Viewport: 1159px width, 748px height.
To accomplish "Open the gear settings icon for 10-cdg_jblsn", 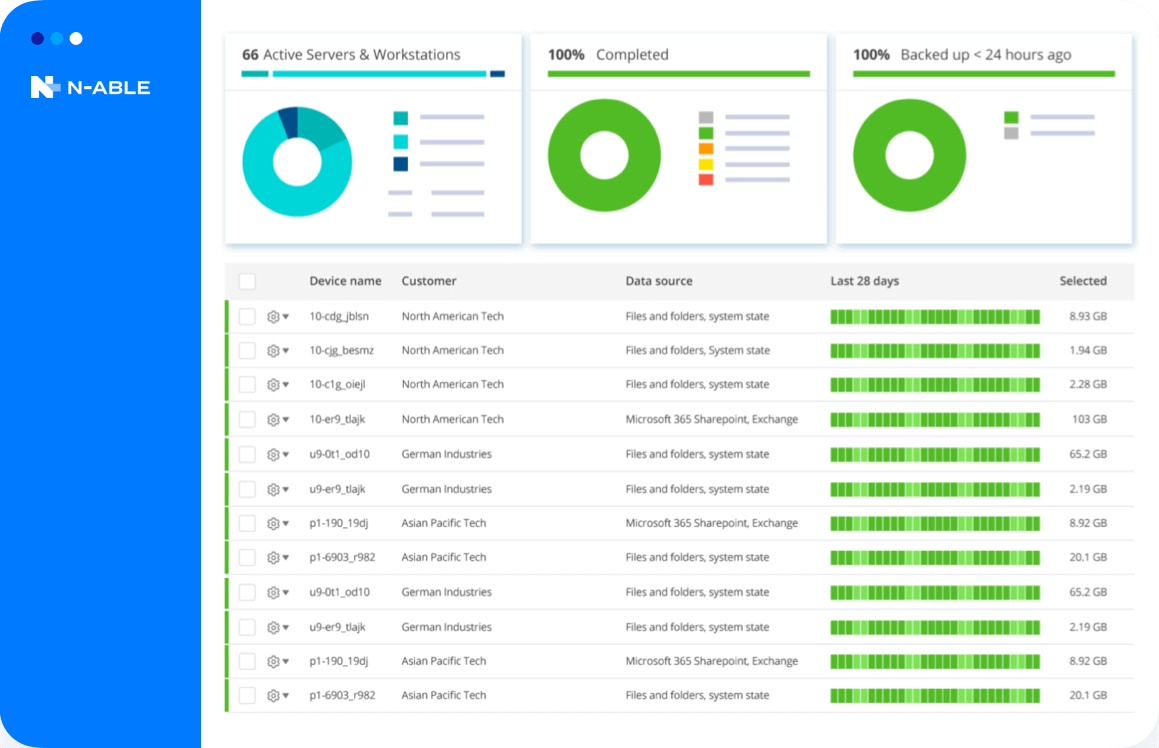I will point(273,317).
